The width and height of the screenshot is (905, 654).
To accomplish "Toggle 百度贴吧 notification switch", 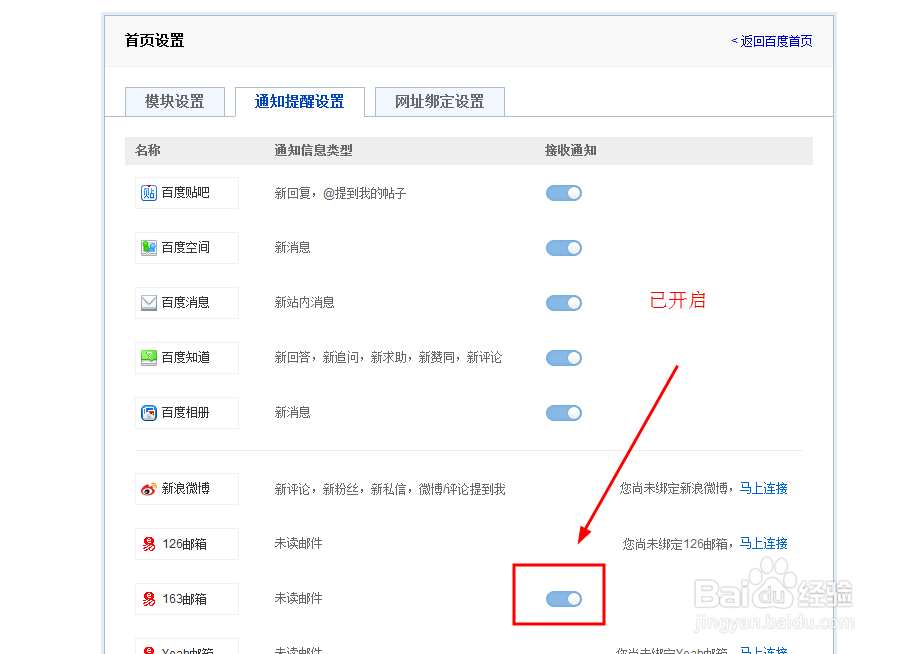I will pos(564,193).
